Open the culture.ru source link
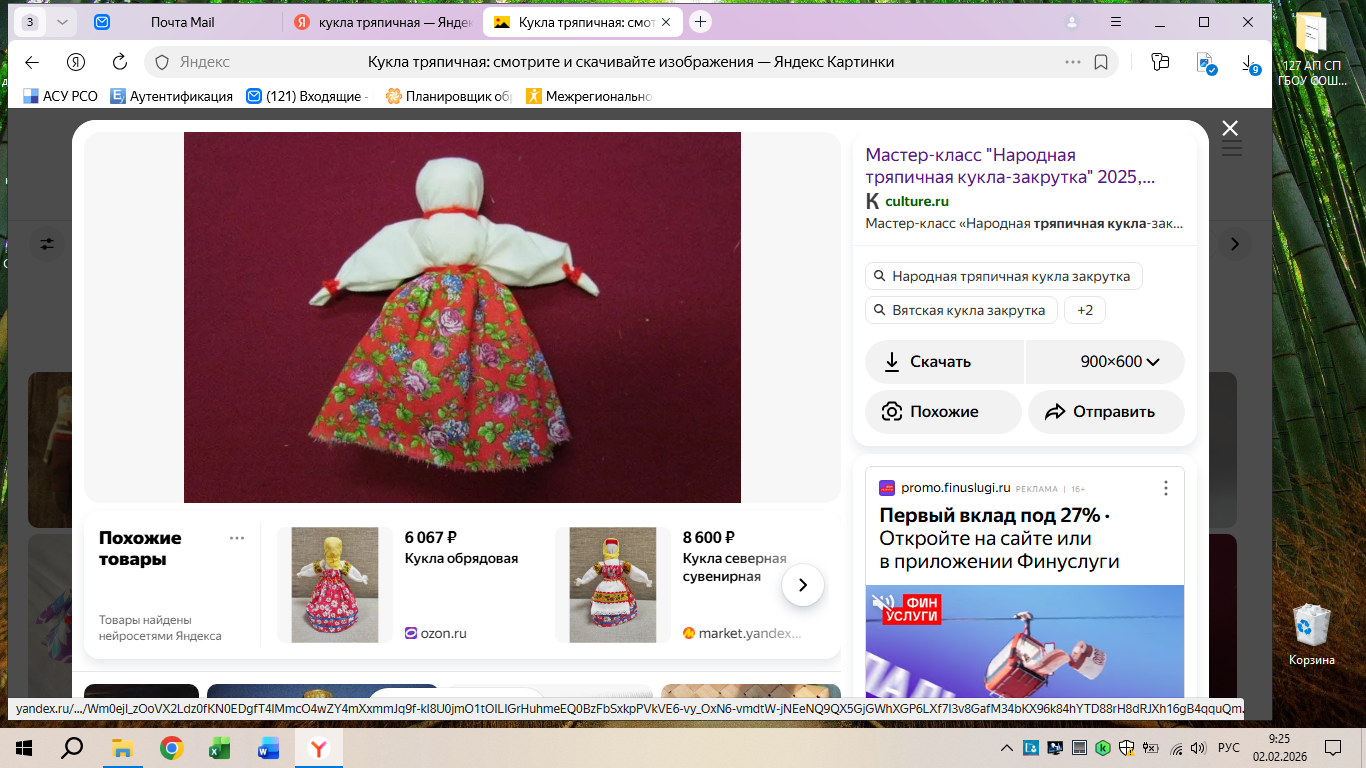This screenshot has width=1366, height=768. click(916, 201)
